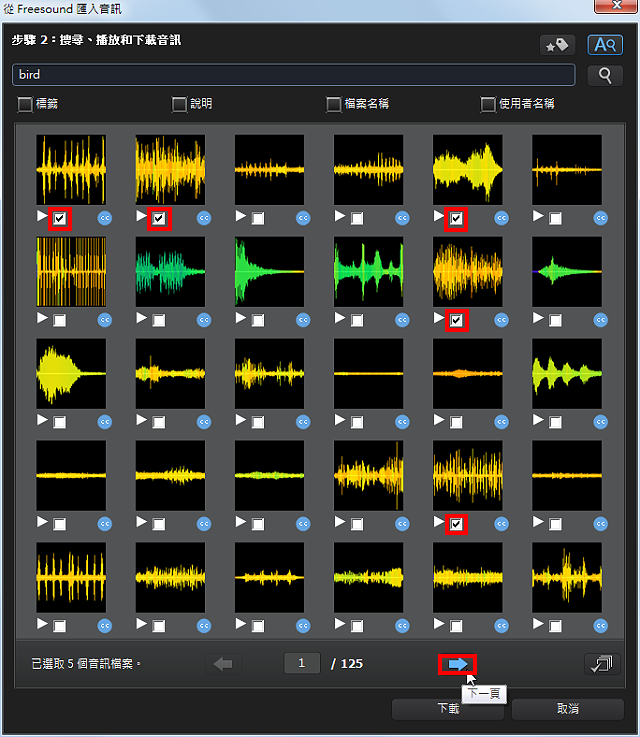This screenshot has height=737, width=640.
Task: Click CC license icon of first bottom-row sound
Action: coord(105,626)
